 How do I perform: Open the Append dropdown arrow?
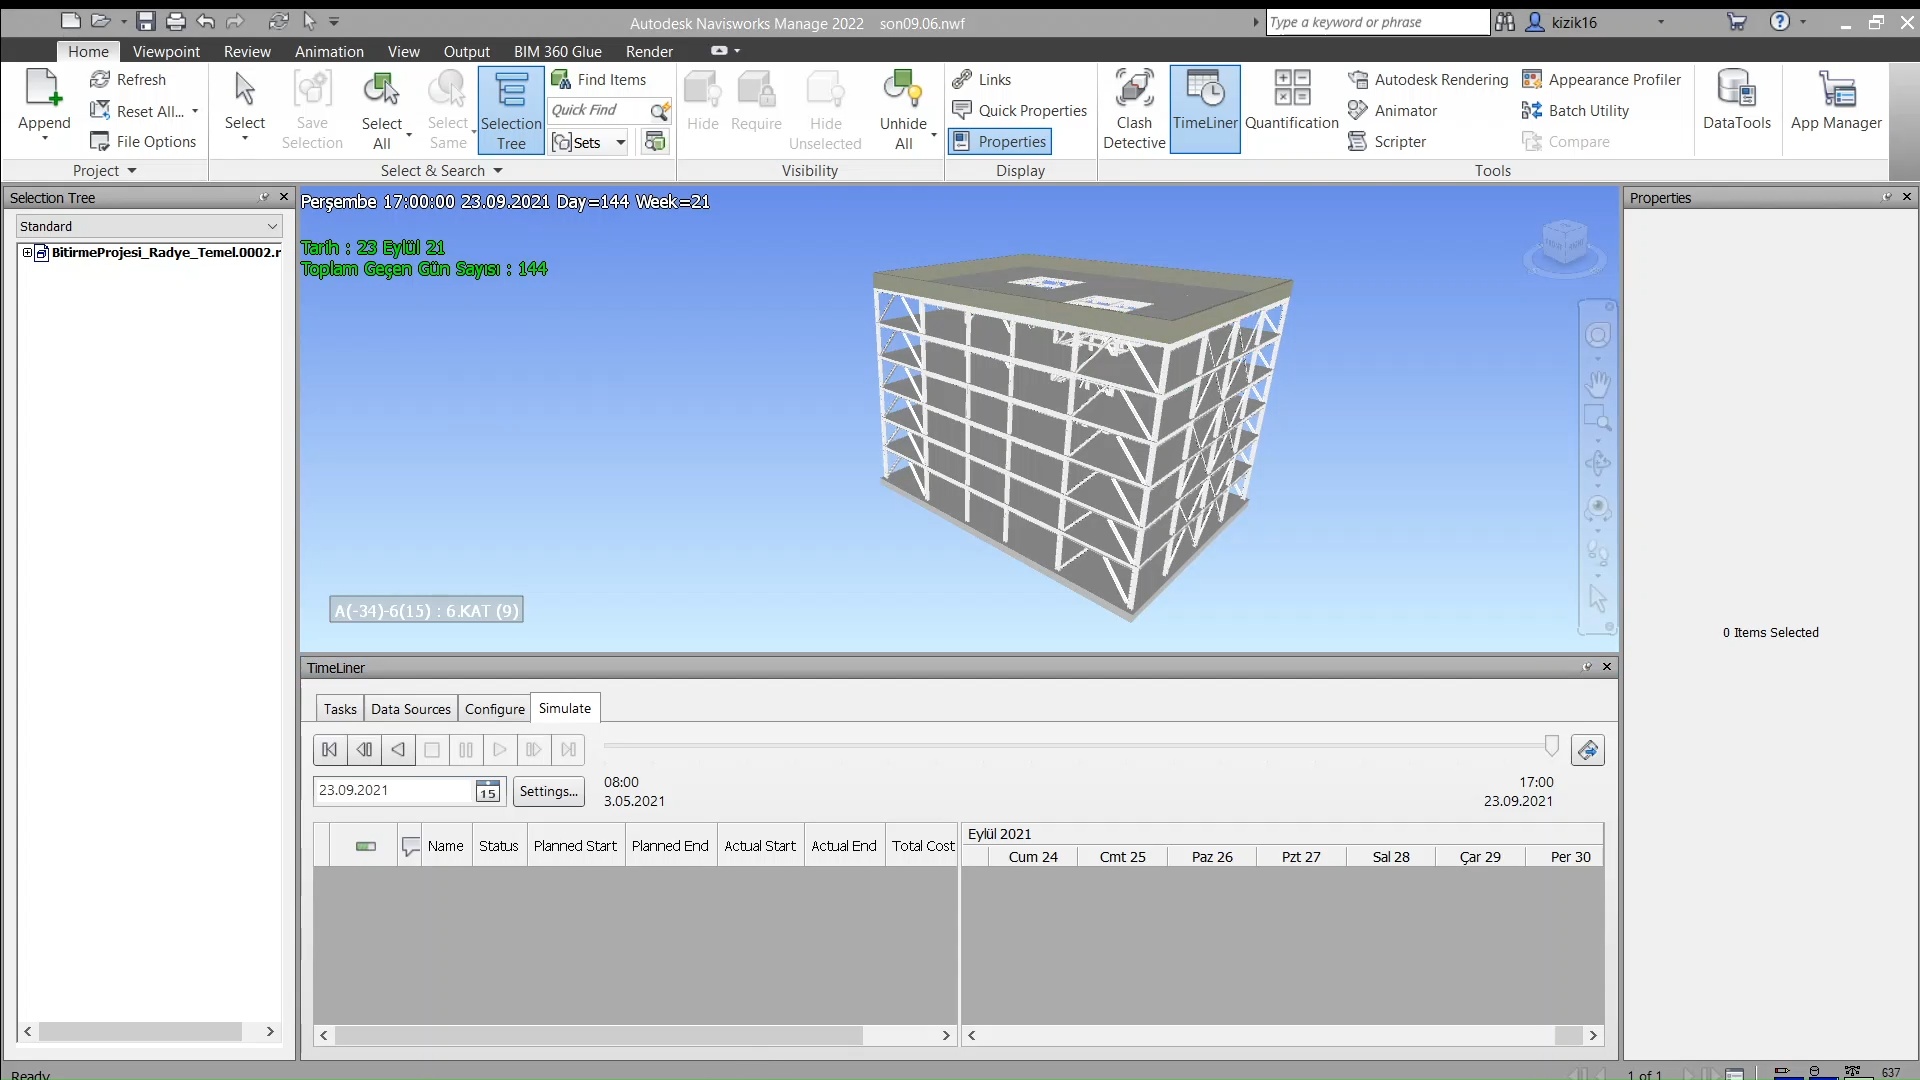(44, 139)
